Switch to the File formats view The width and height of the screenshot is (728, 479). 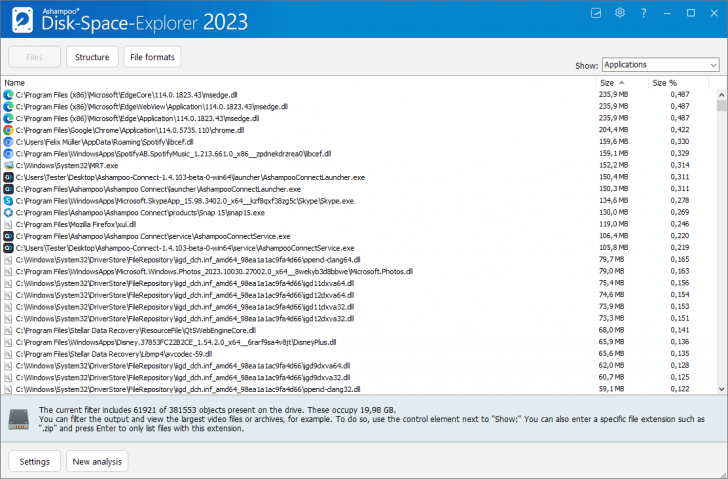[x=152, y=57]
